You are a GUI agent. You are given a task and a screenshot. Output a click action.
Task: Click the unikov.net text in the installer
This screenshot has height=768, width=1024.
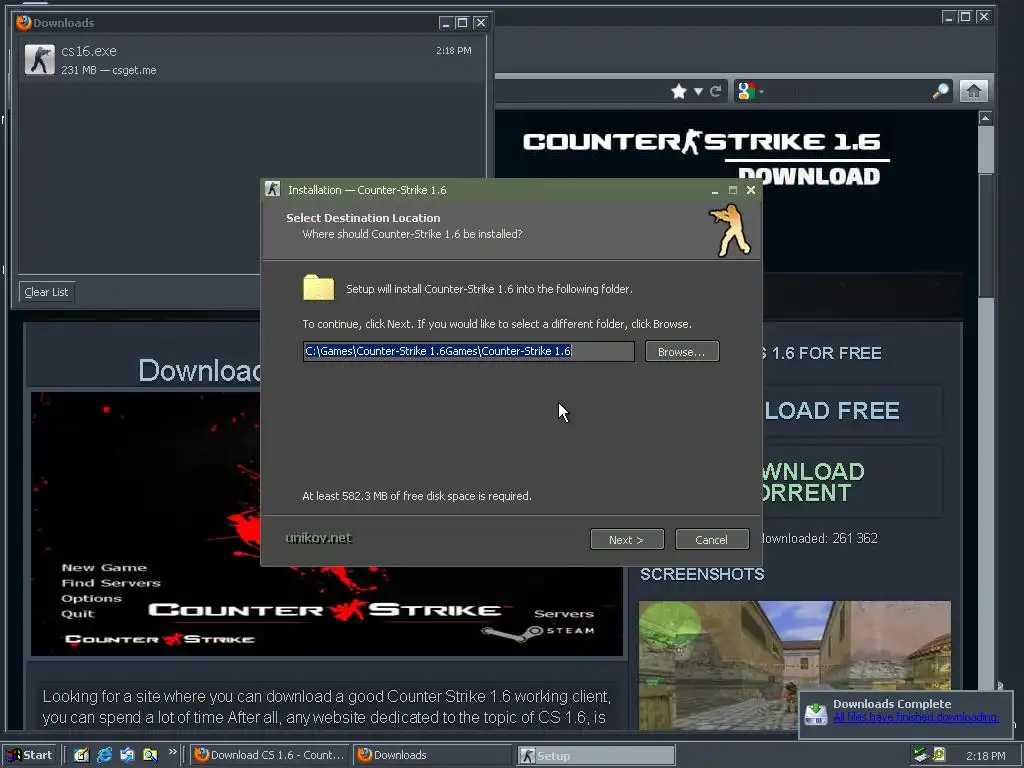pos(319,538)
